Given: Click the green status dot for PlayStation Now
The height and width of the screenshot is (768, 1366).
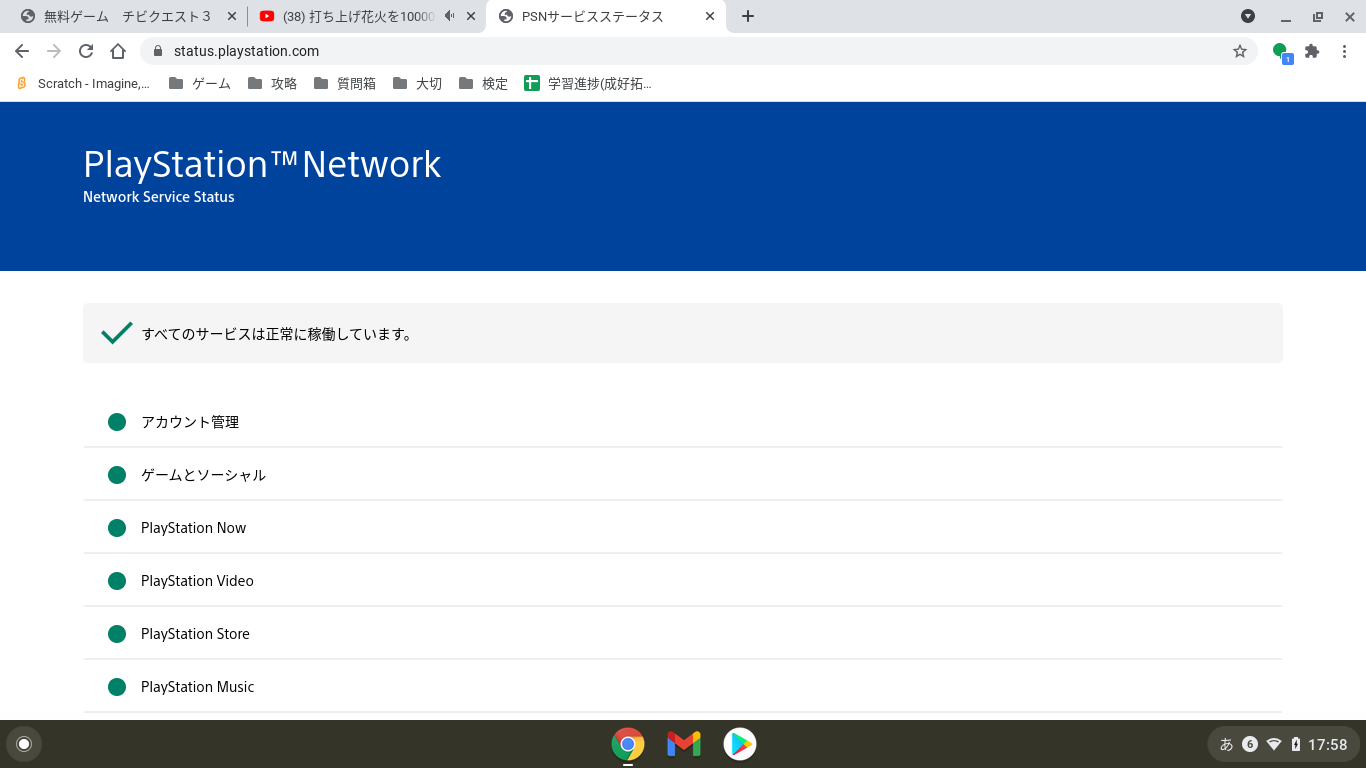Looking at the screenshot, I should click(x=117, y=528).
